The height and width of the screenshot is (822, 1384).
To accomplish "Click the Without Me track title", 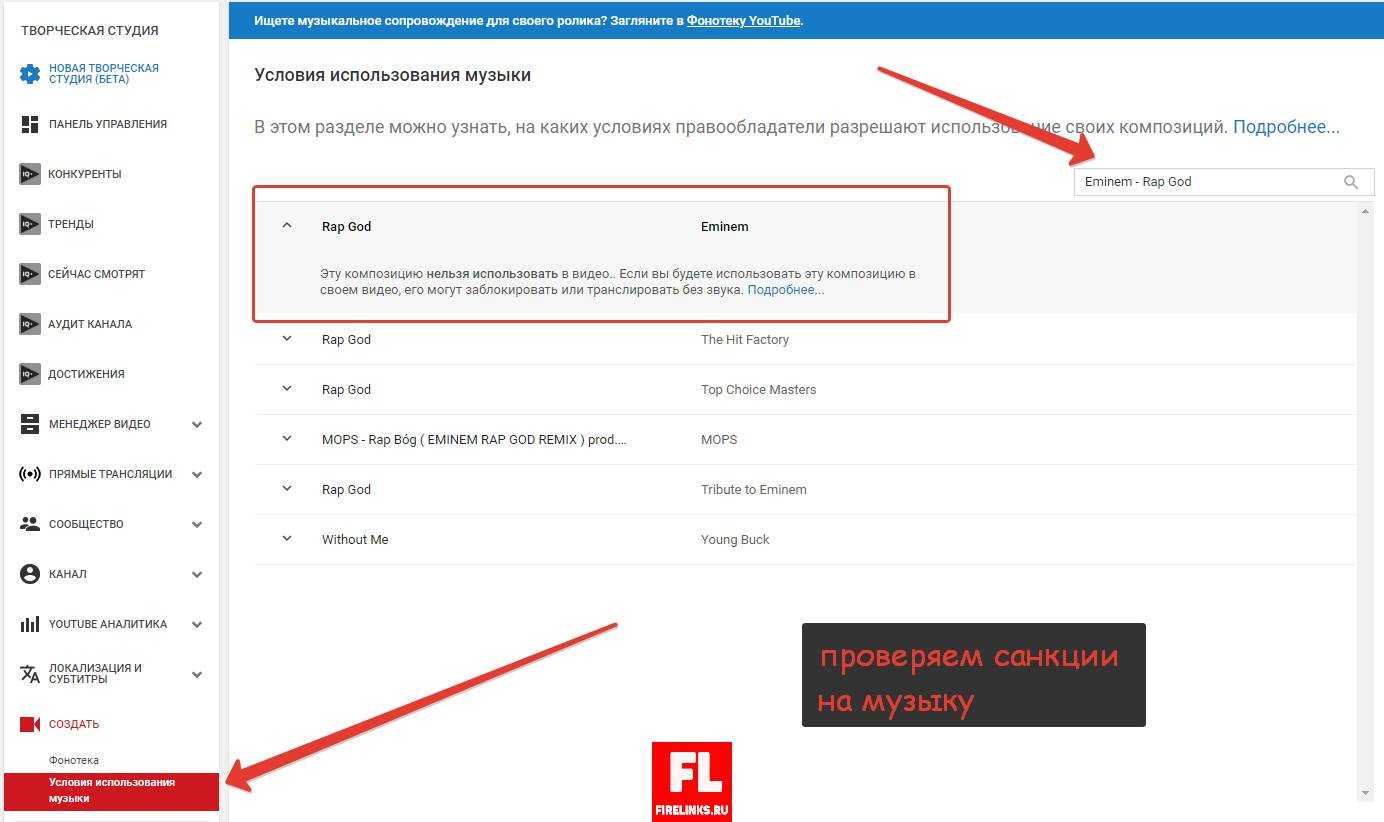I will coord(355,539).
